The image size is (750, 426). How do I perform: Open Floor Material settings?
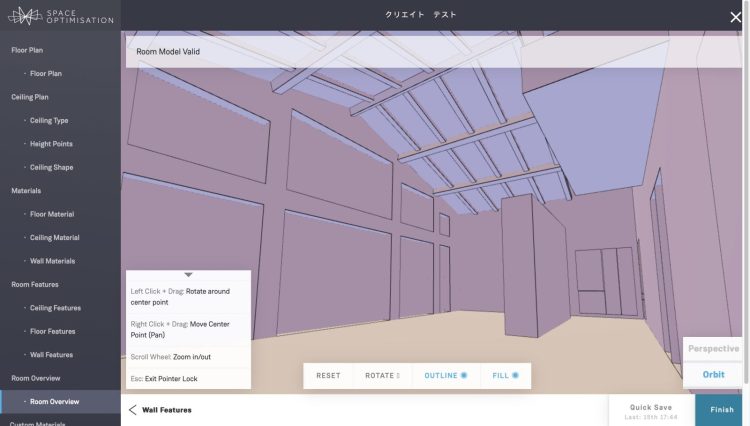(52, 214)
